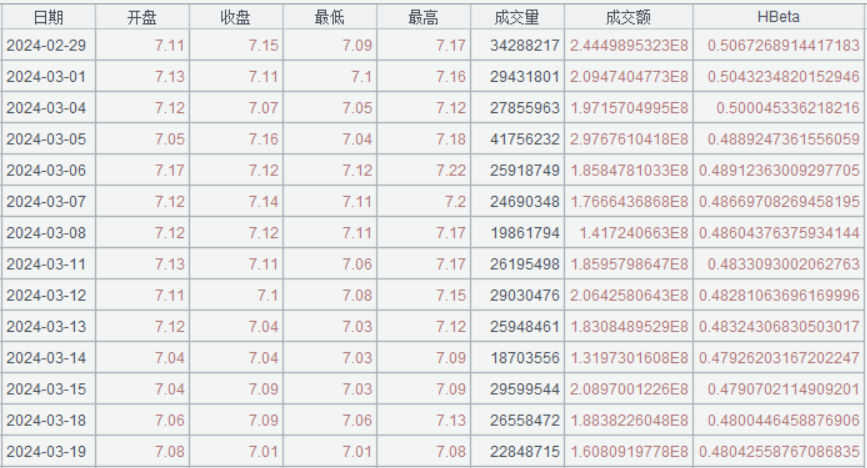Click turnover value 1.9715704995E8
Image resolution: width=867 pixels, height=468 pixels.
(x=629, y=108)
